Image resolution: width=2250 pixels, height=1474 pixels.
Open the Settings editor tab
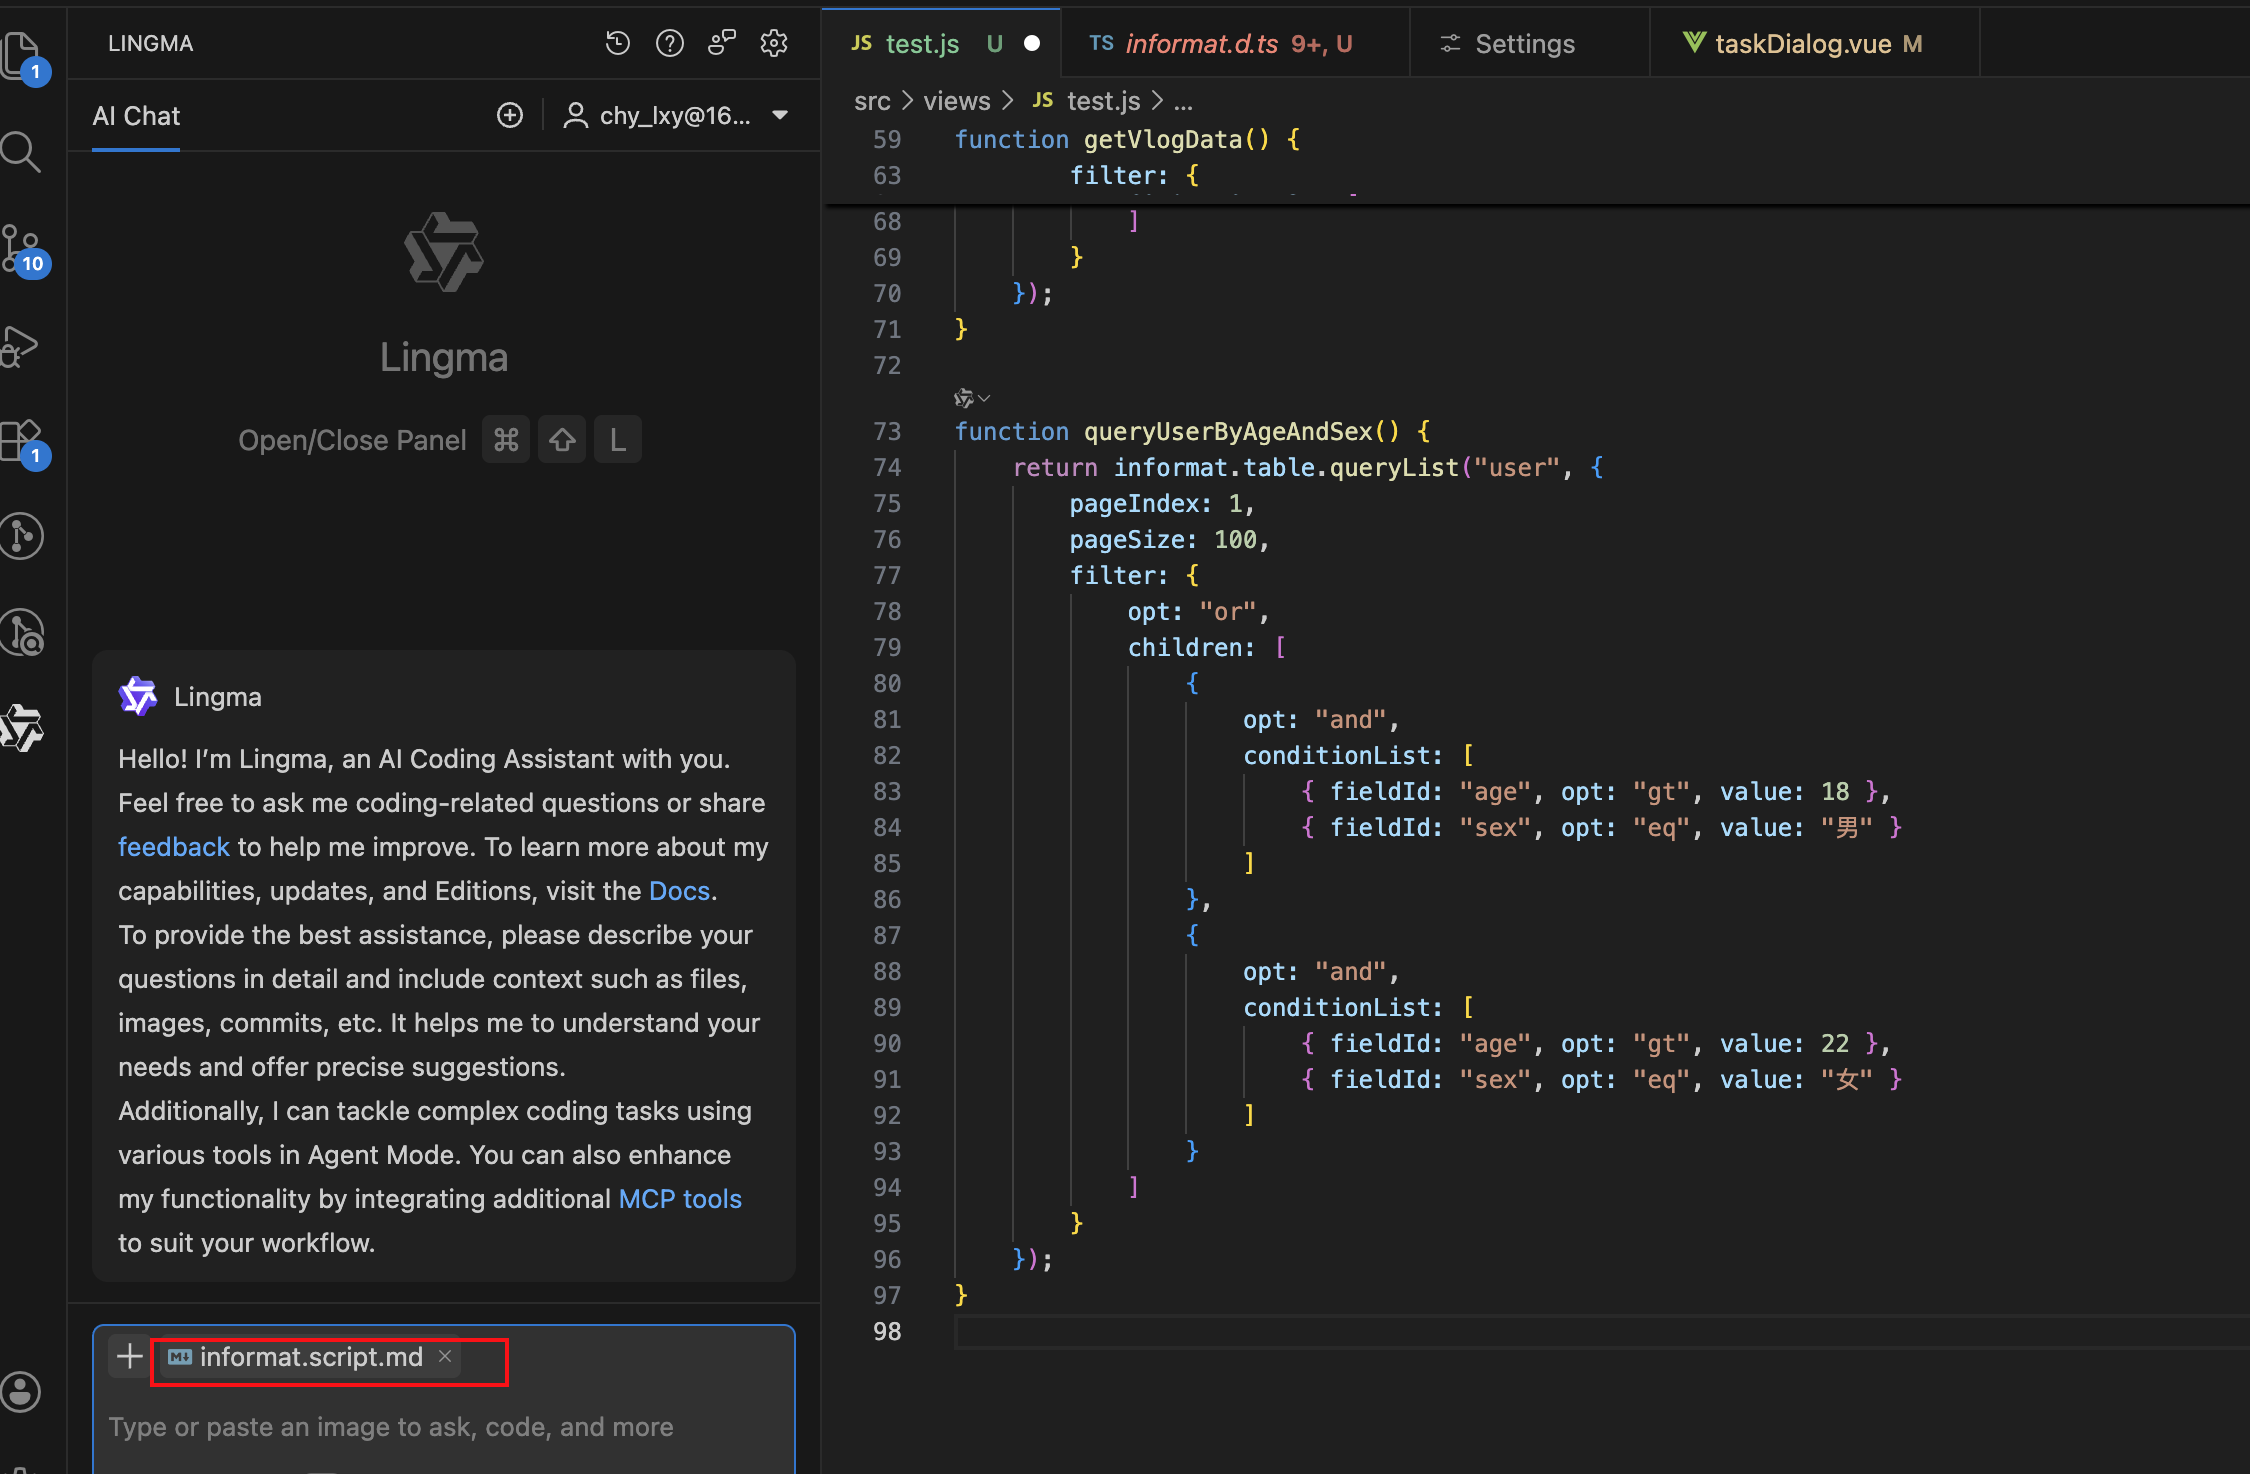point(1524,44)
